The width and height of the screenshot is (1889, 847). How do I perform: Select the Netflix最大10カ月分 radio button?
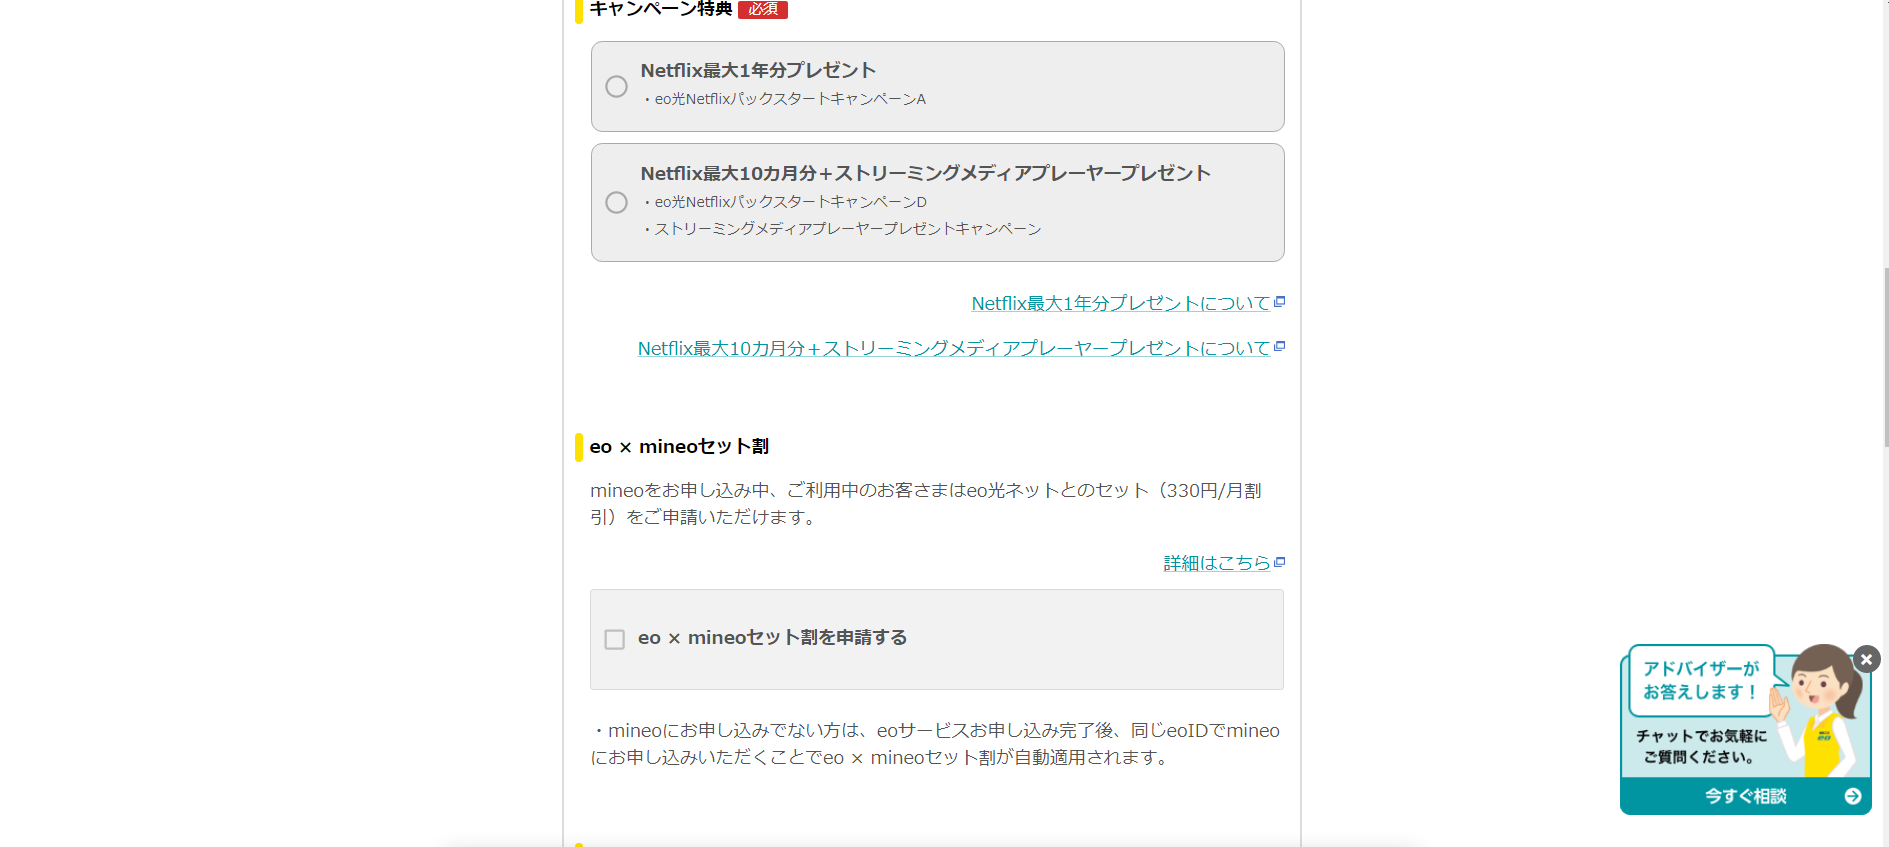(x=617, y=203)
